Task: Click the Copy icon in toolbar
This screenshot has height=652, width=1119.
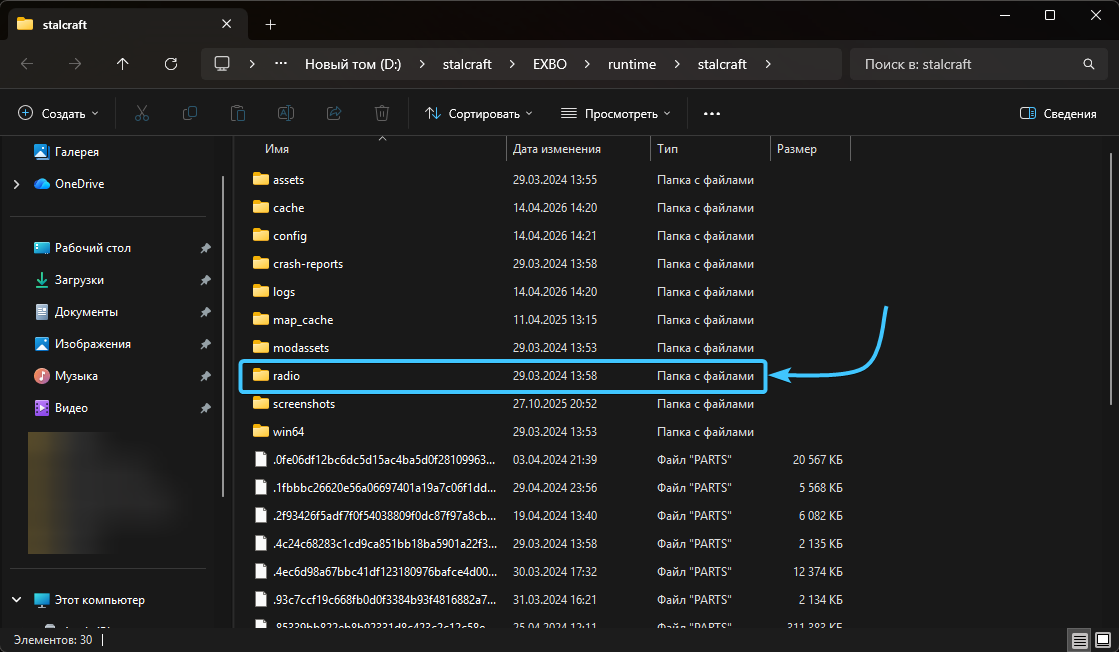Action: click(x=189, y=114)
